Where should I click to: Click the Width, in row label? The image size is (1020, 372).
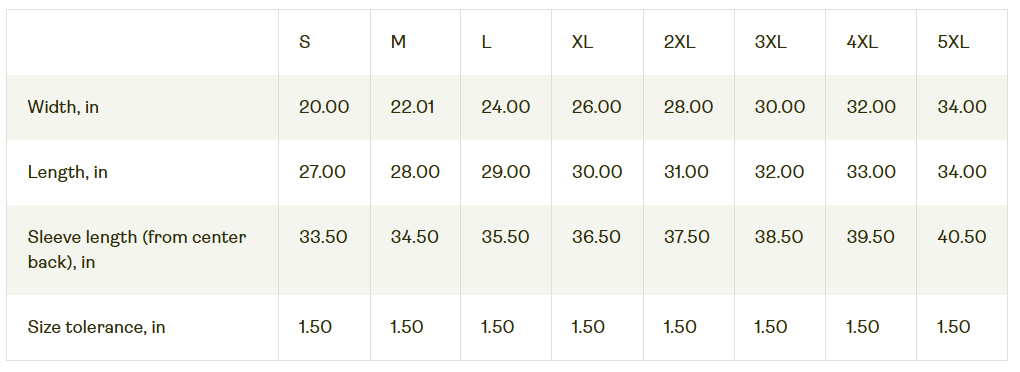coord(63,107)
